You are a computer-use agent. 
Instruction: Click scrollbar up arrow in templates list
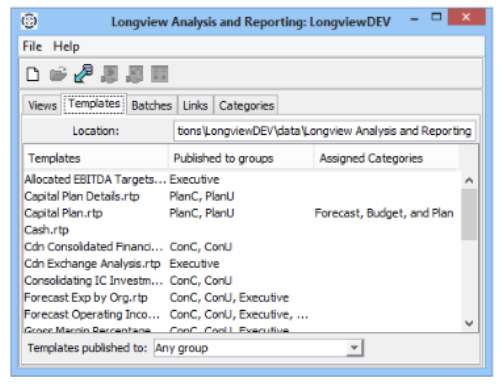coord(469,180)
